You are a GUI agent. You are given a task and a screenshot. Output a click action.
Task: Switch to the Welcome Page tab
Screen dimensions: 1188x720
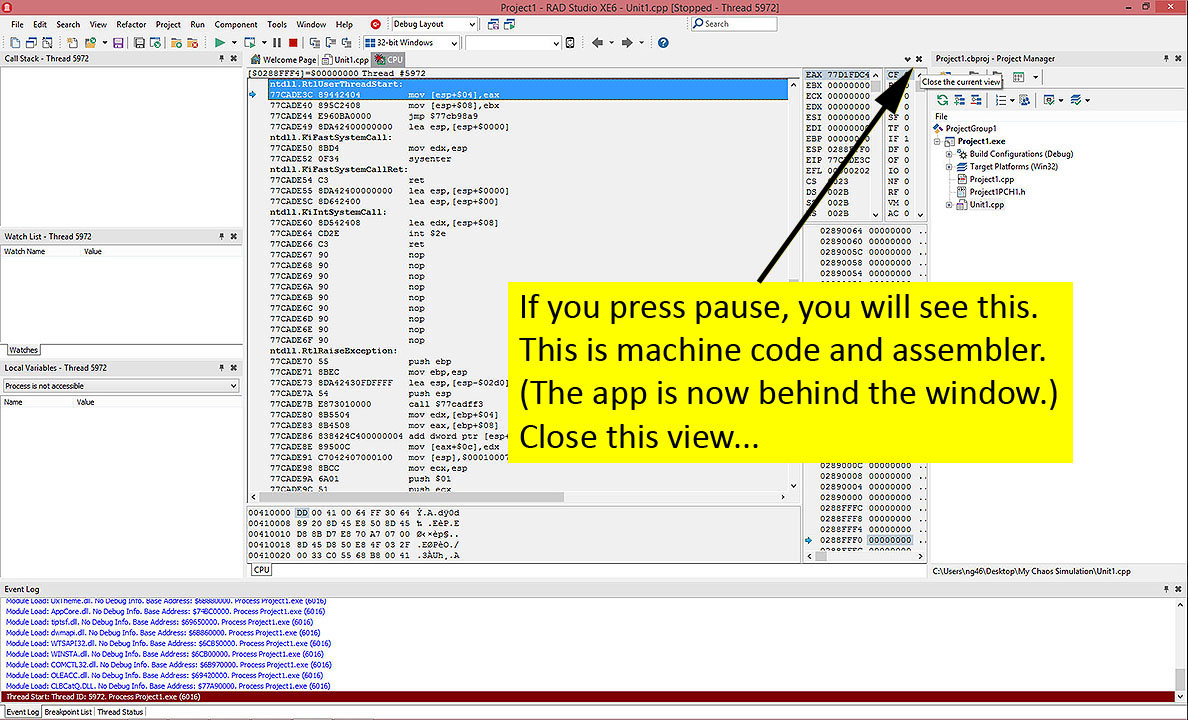coord(283,60)
